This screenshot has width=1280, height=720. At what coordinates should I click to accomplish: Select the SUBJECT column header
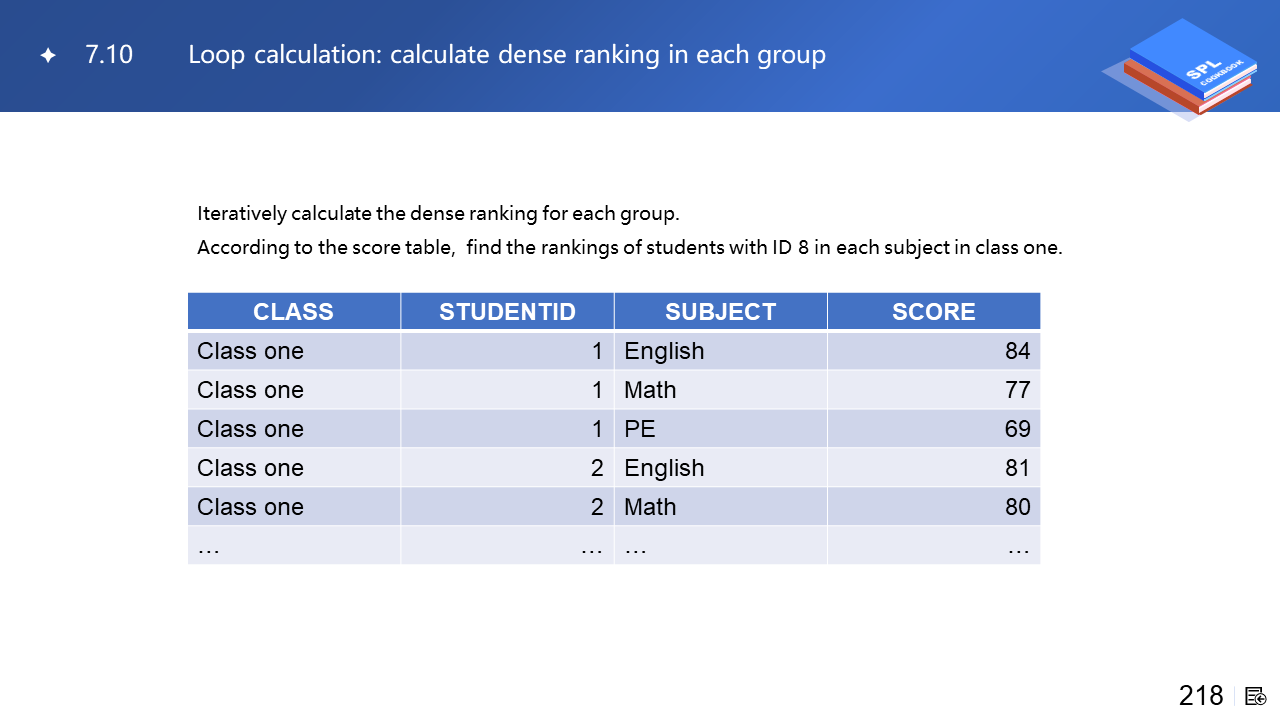click(x=720, y=312)
